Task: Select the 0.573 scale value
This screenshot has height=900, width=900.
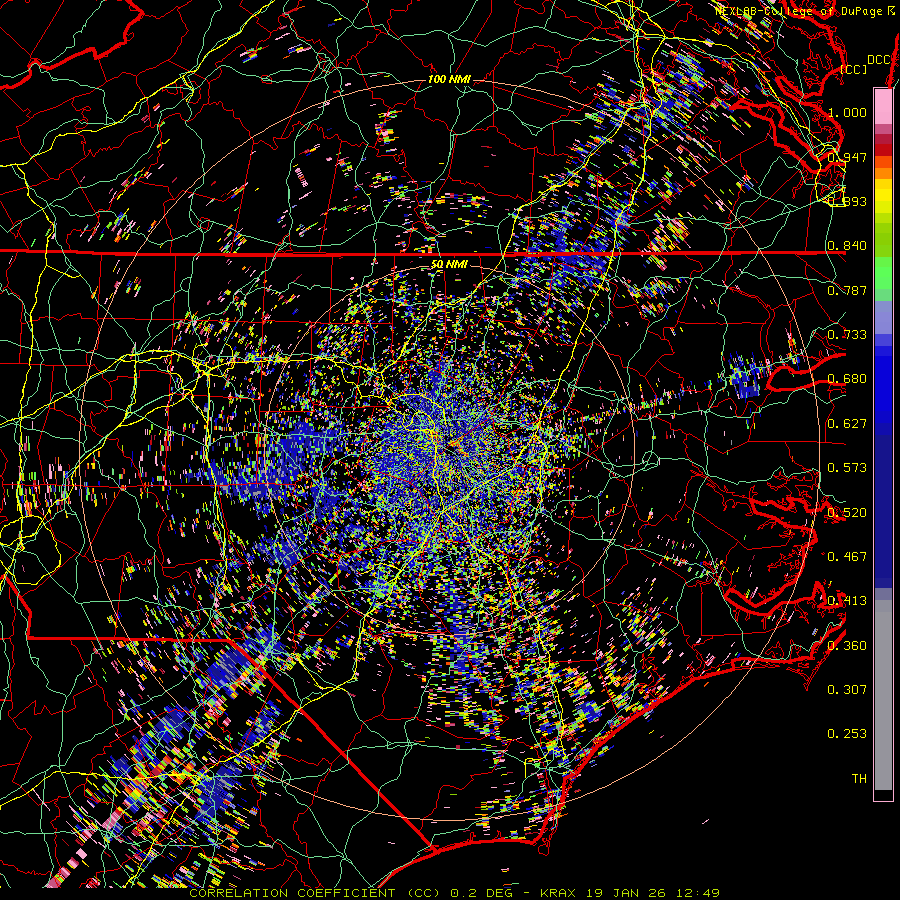Action: (847, 468)
